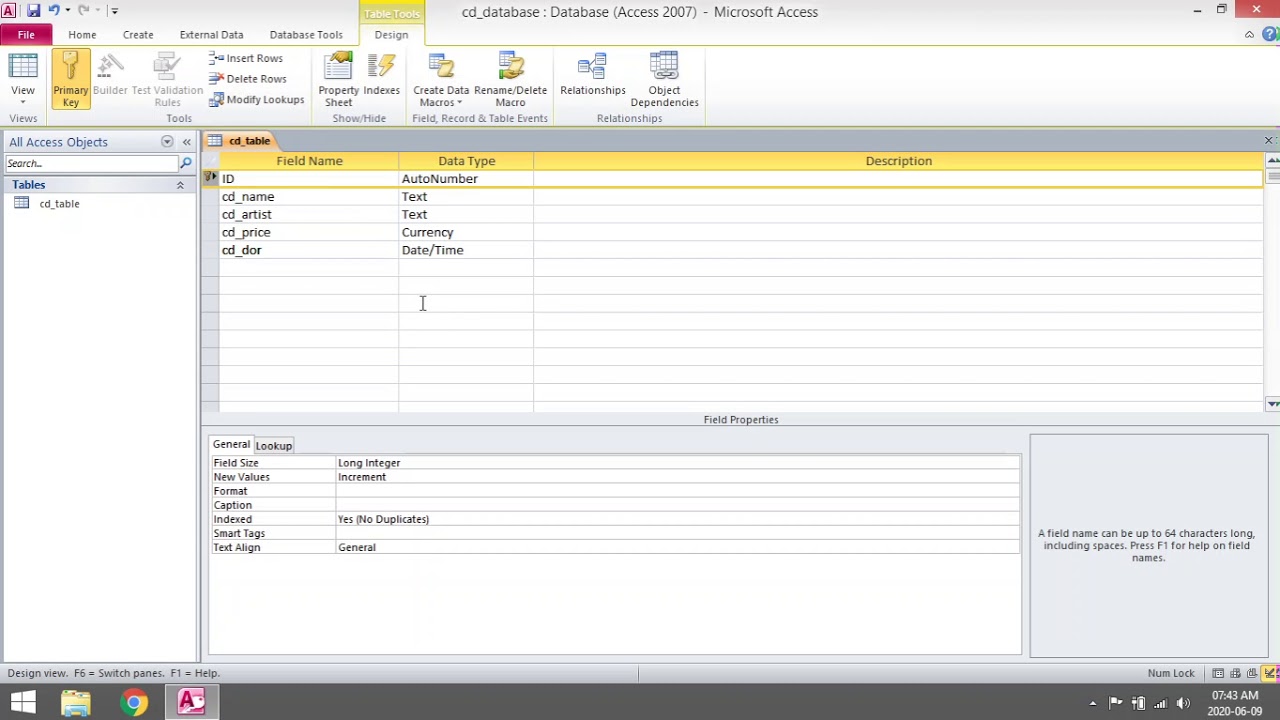Click the Datasheet View status bar icon
The height and width of the screenshot is (720, 1280).
click(1218, 674)
